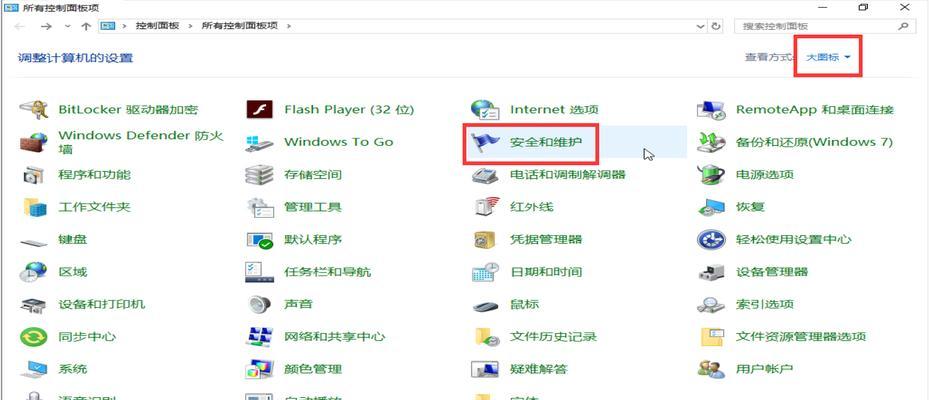Click the 键盘 keyboard icon
The image size is (929, 400).
pos(34,242)
